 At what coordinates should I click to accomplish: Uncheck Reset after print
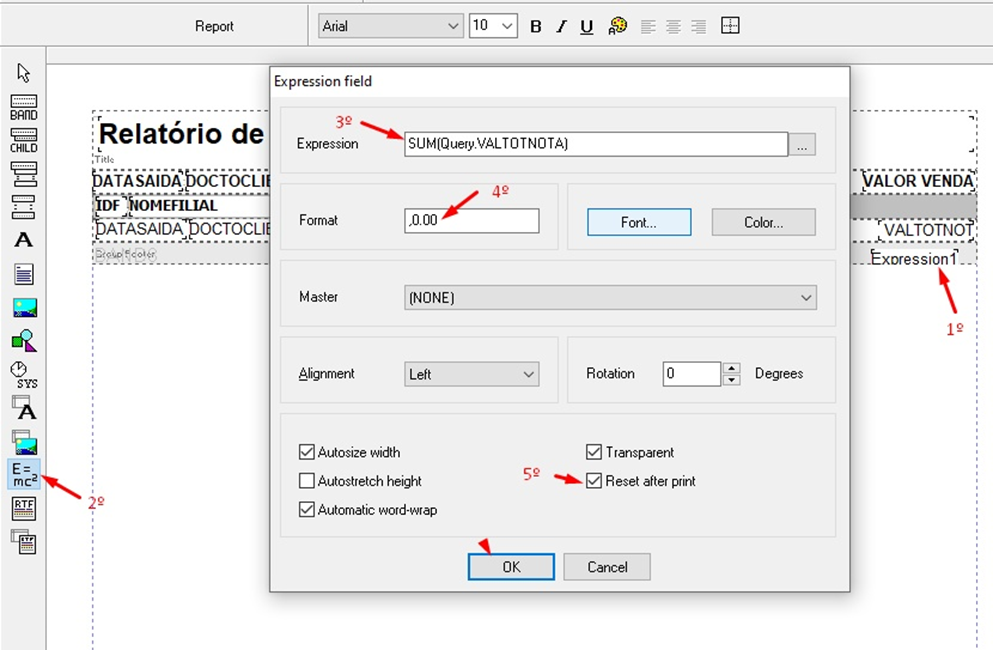point(594,481)
